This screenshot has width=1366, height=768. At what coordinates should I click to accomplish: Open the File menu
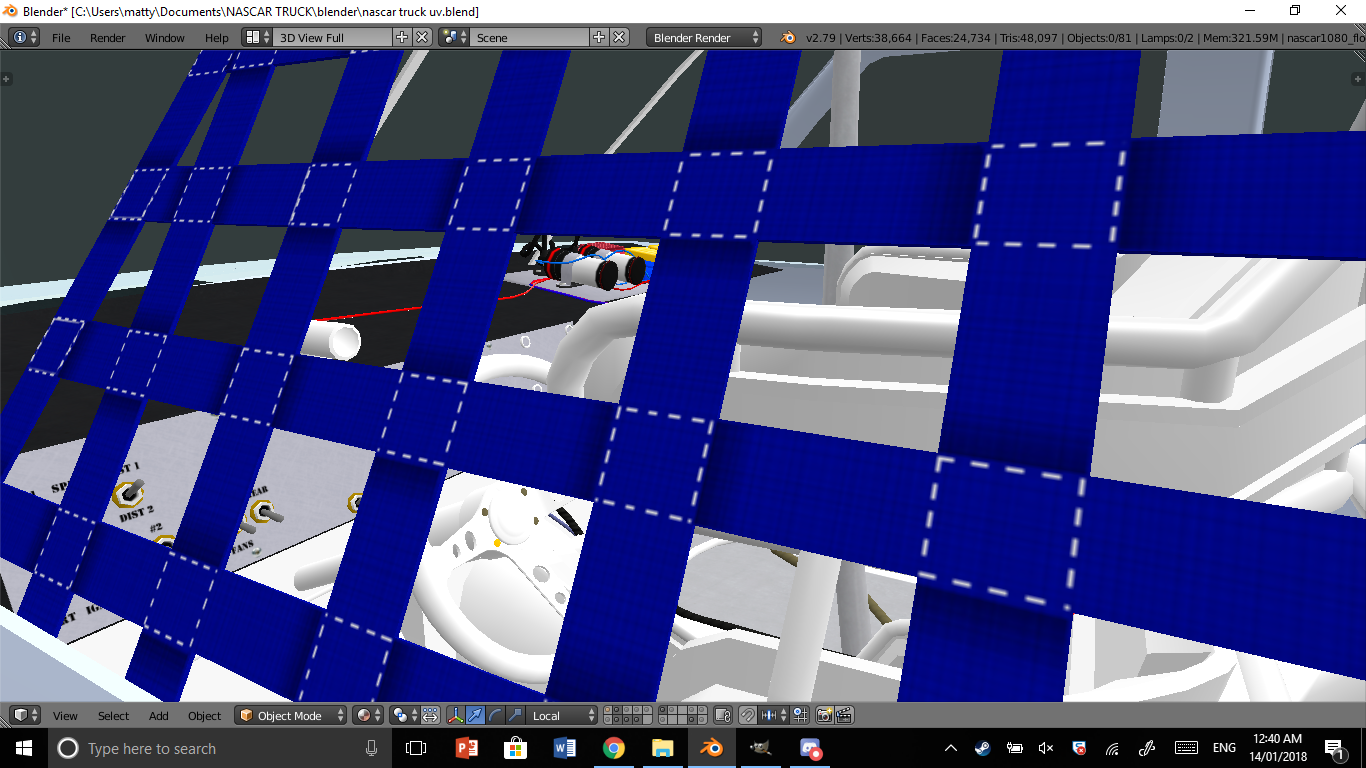[61, 38]
